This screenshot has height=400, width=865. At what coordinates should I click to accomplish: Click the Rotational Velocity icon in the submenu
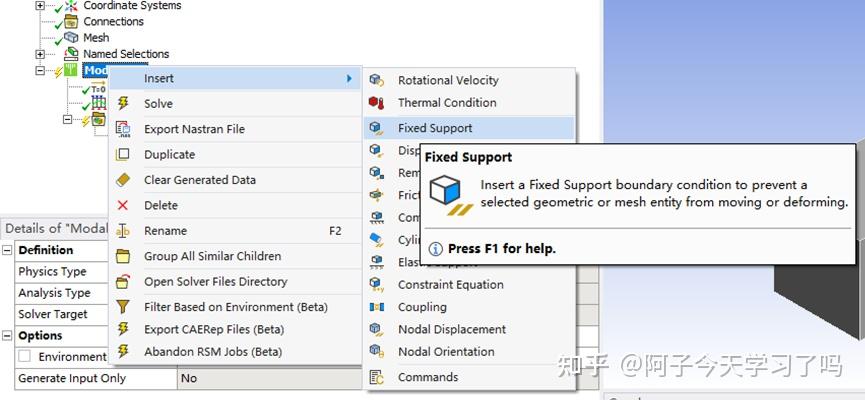[x=376, y=80]
